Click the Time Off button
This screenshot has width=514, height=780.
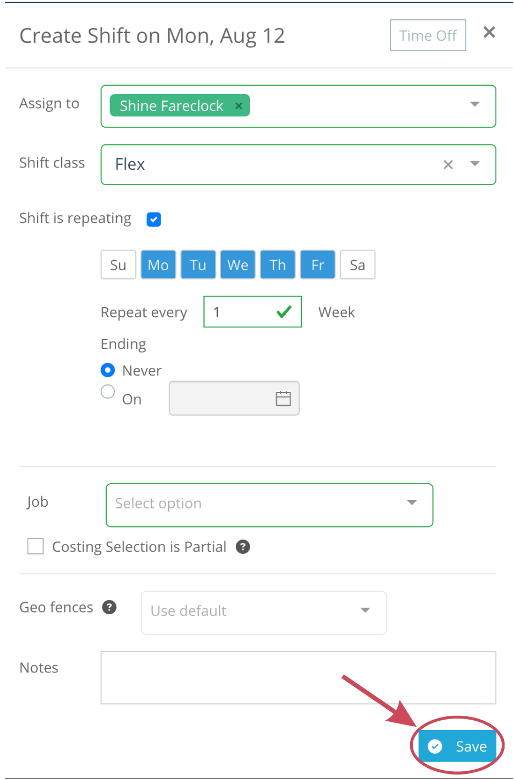[x=428, y=35]
